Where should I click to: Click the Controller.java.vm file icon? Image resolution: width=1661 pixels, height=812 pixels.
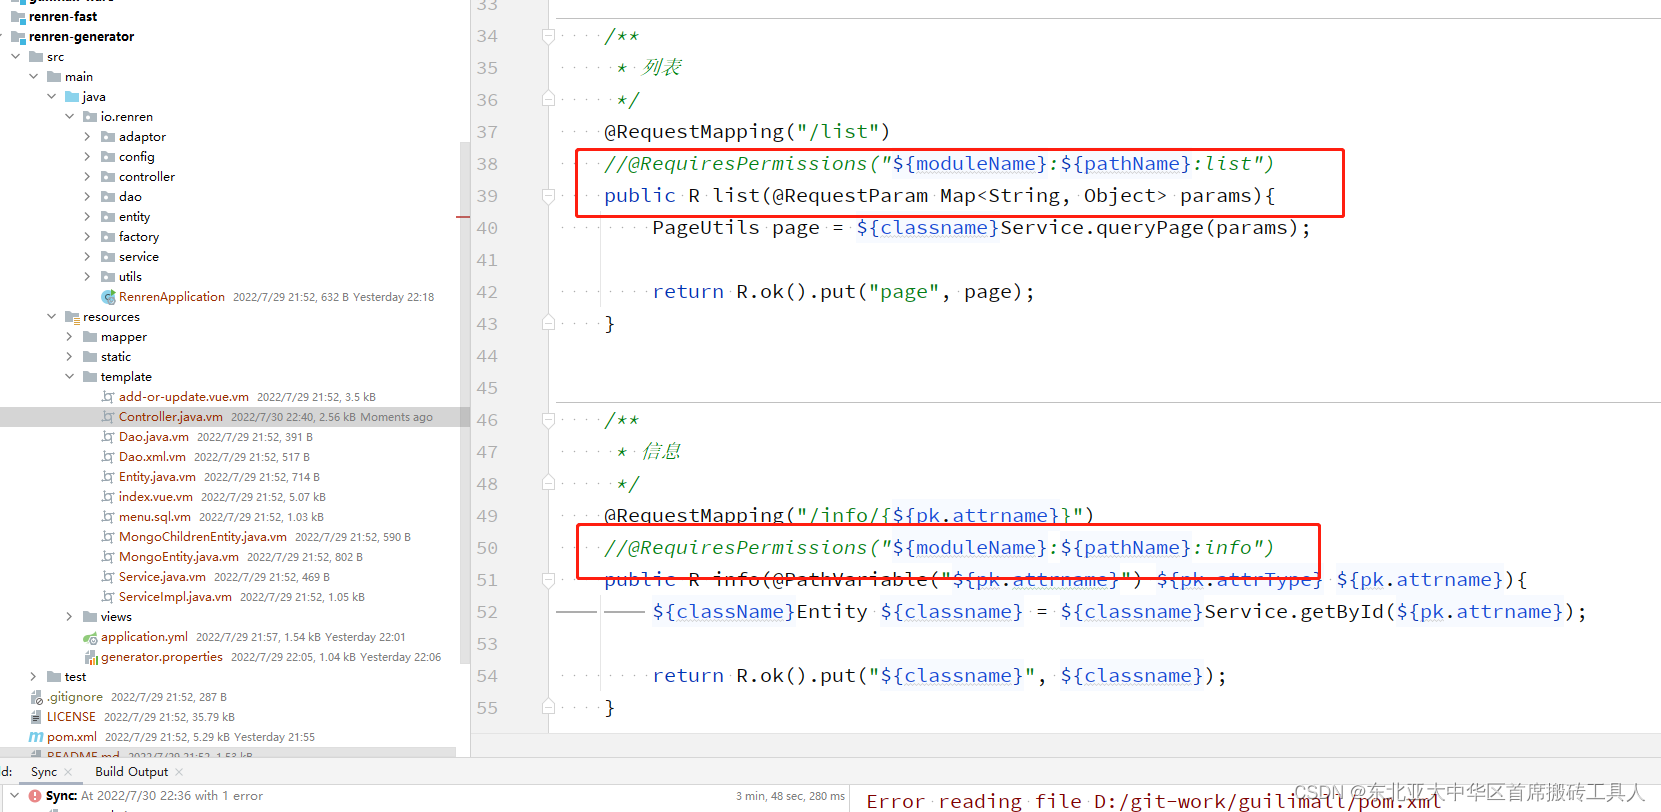pos(108,417)
